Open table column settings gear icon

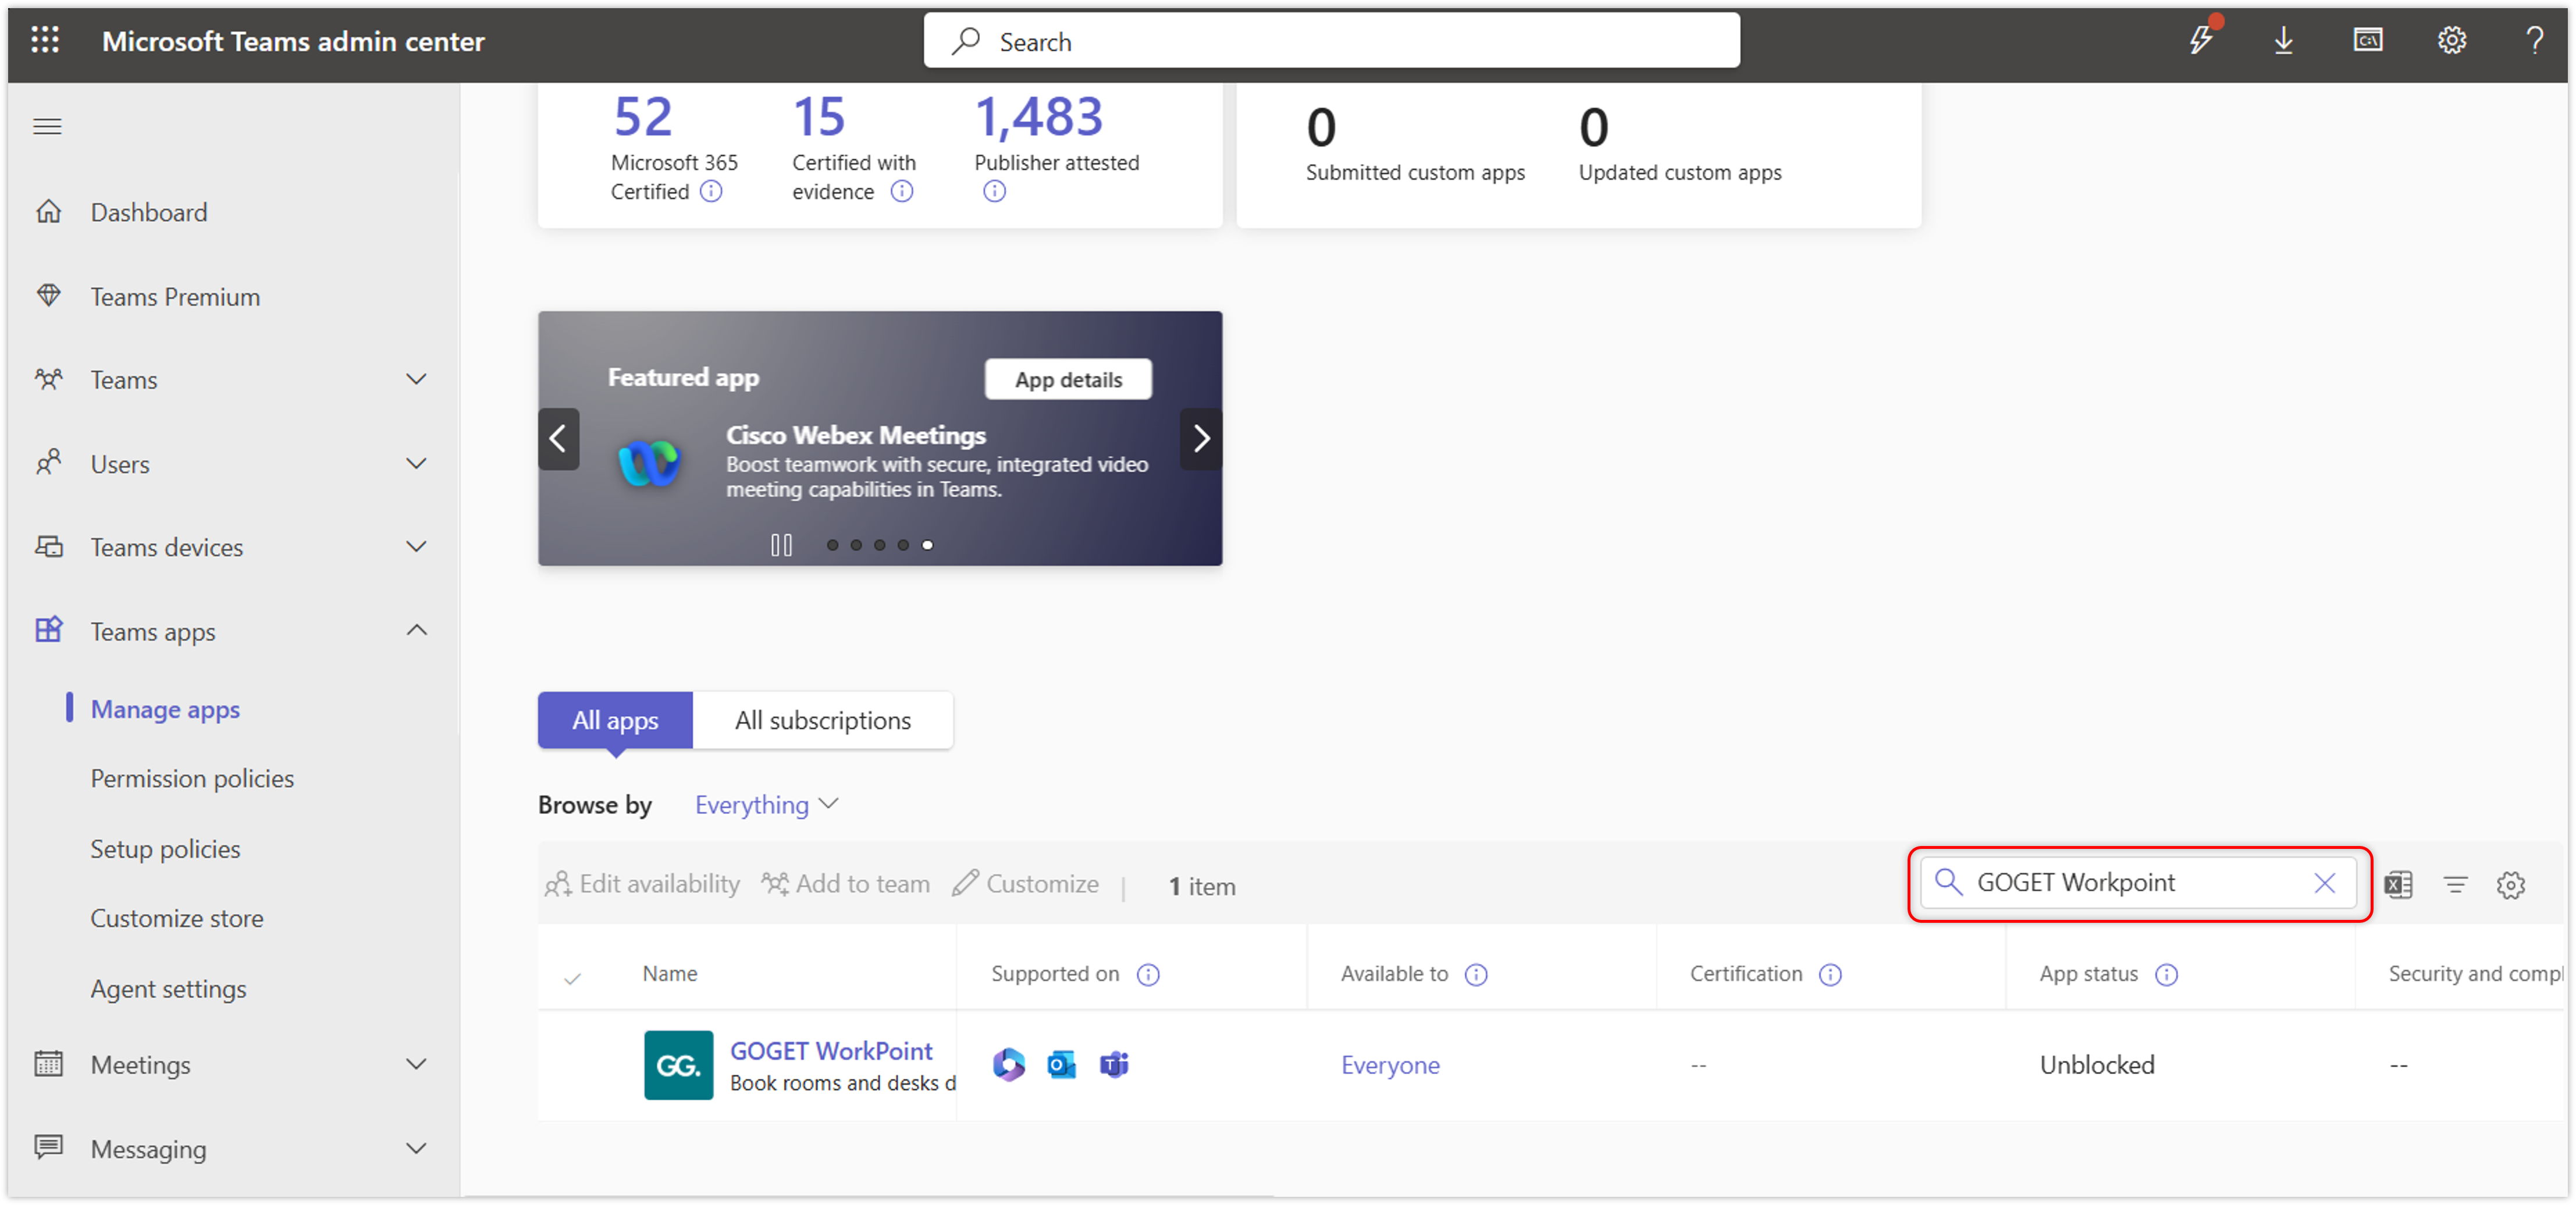pyautogui.click(x=2511, y=885)
